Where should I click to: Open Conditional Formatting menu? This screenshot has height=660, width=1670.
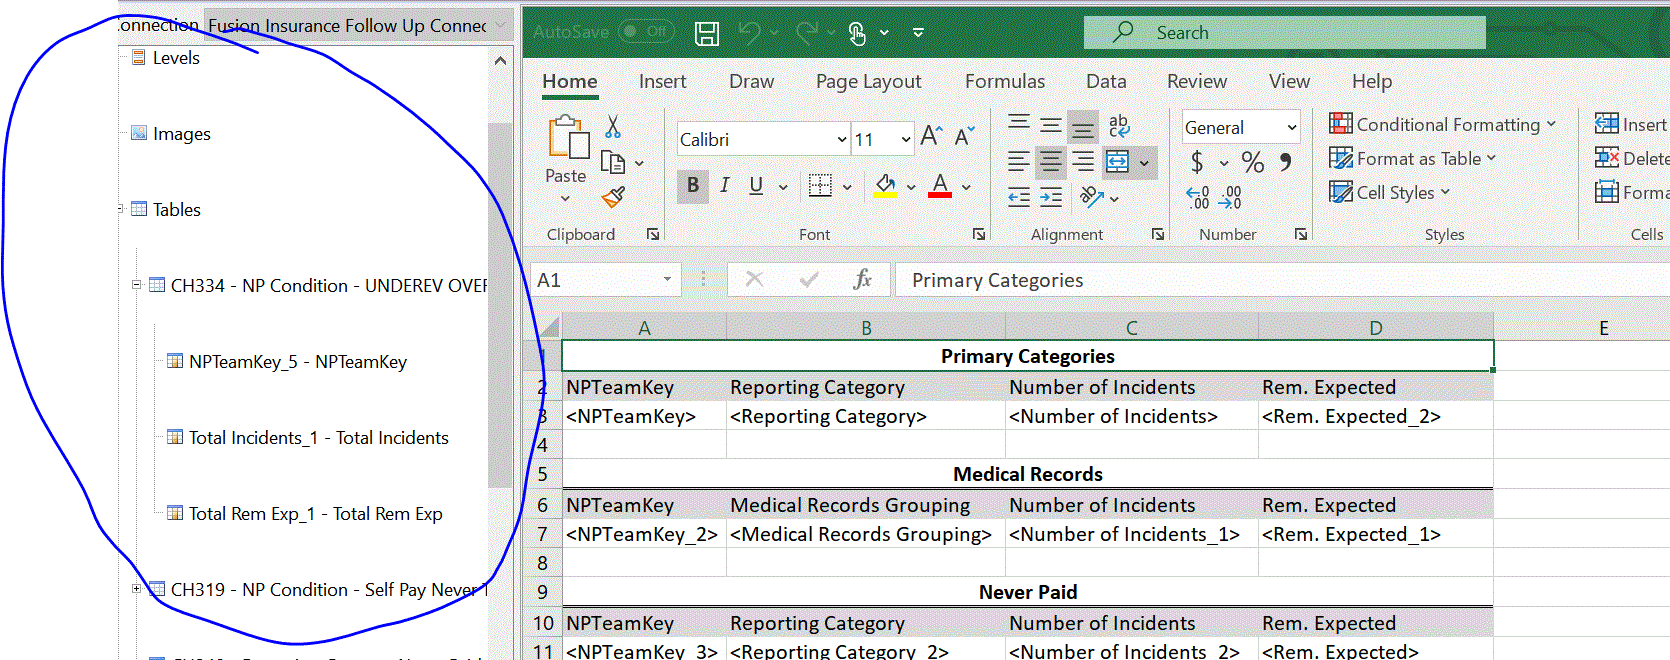(x=1442, y=125)
